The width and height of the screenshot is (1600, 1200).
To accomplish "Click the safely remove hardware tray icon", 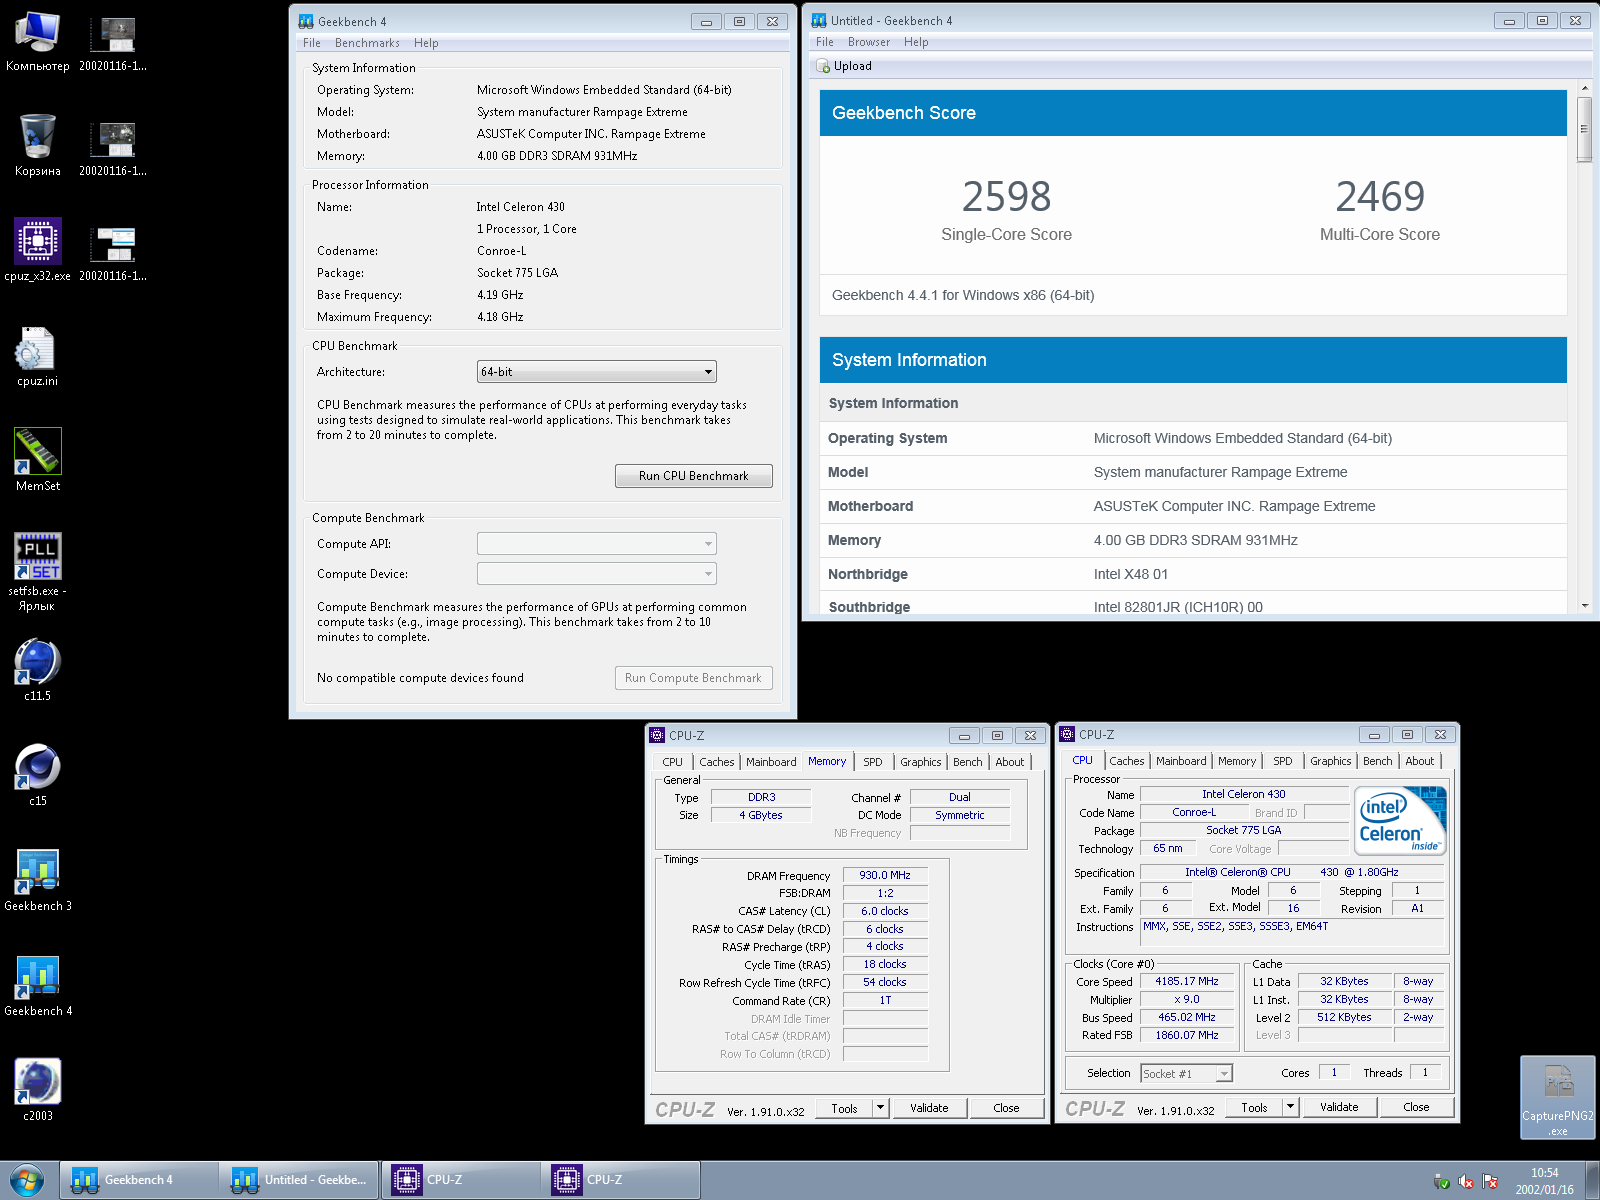I will click(1442, 1182).
